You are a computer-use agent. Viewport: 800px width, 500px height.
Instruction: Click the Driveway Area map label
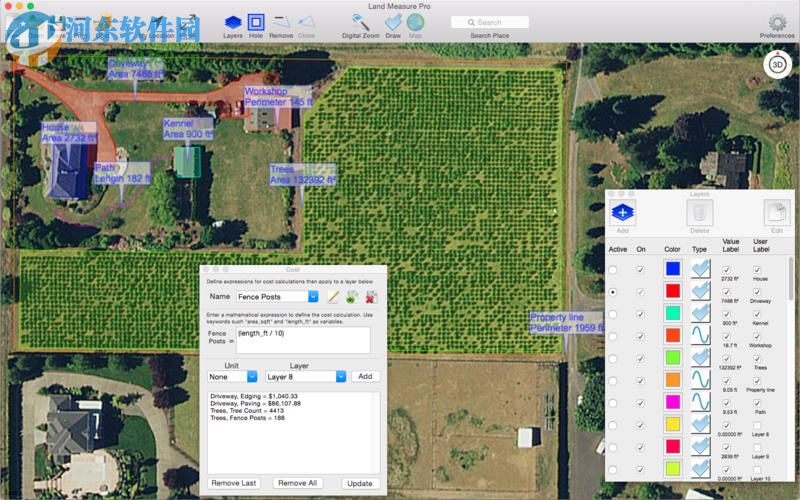pyautogui.click(x=136, y=69)
